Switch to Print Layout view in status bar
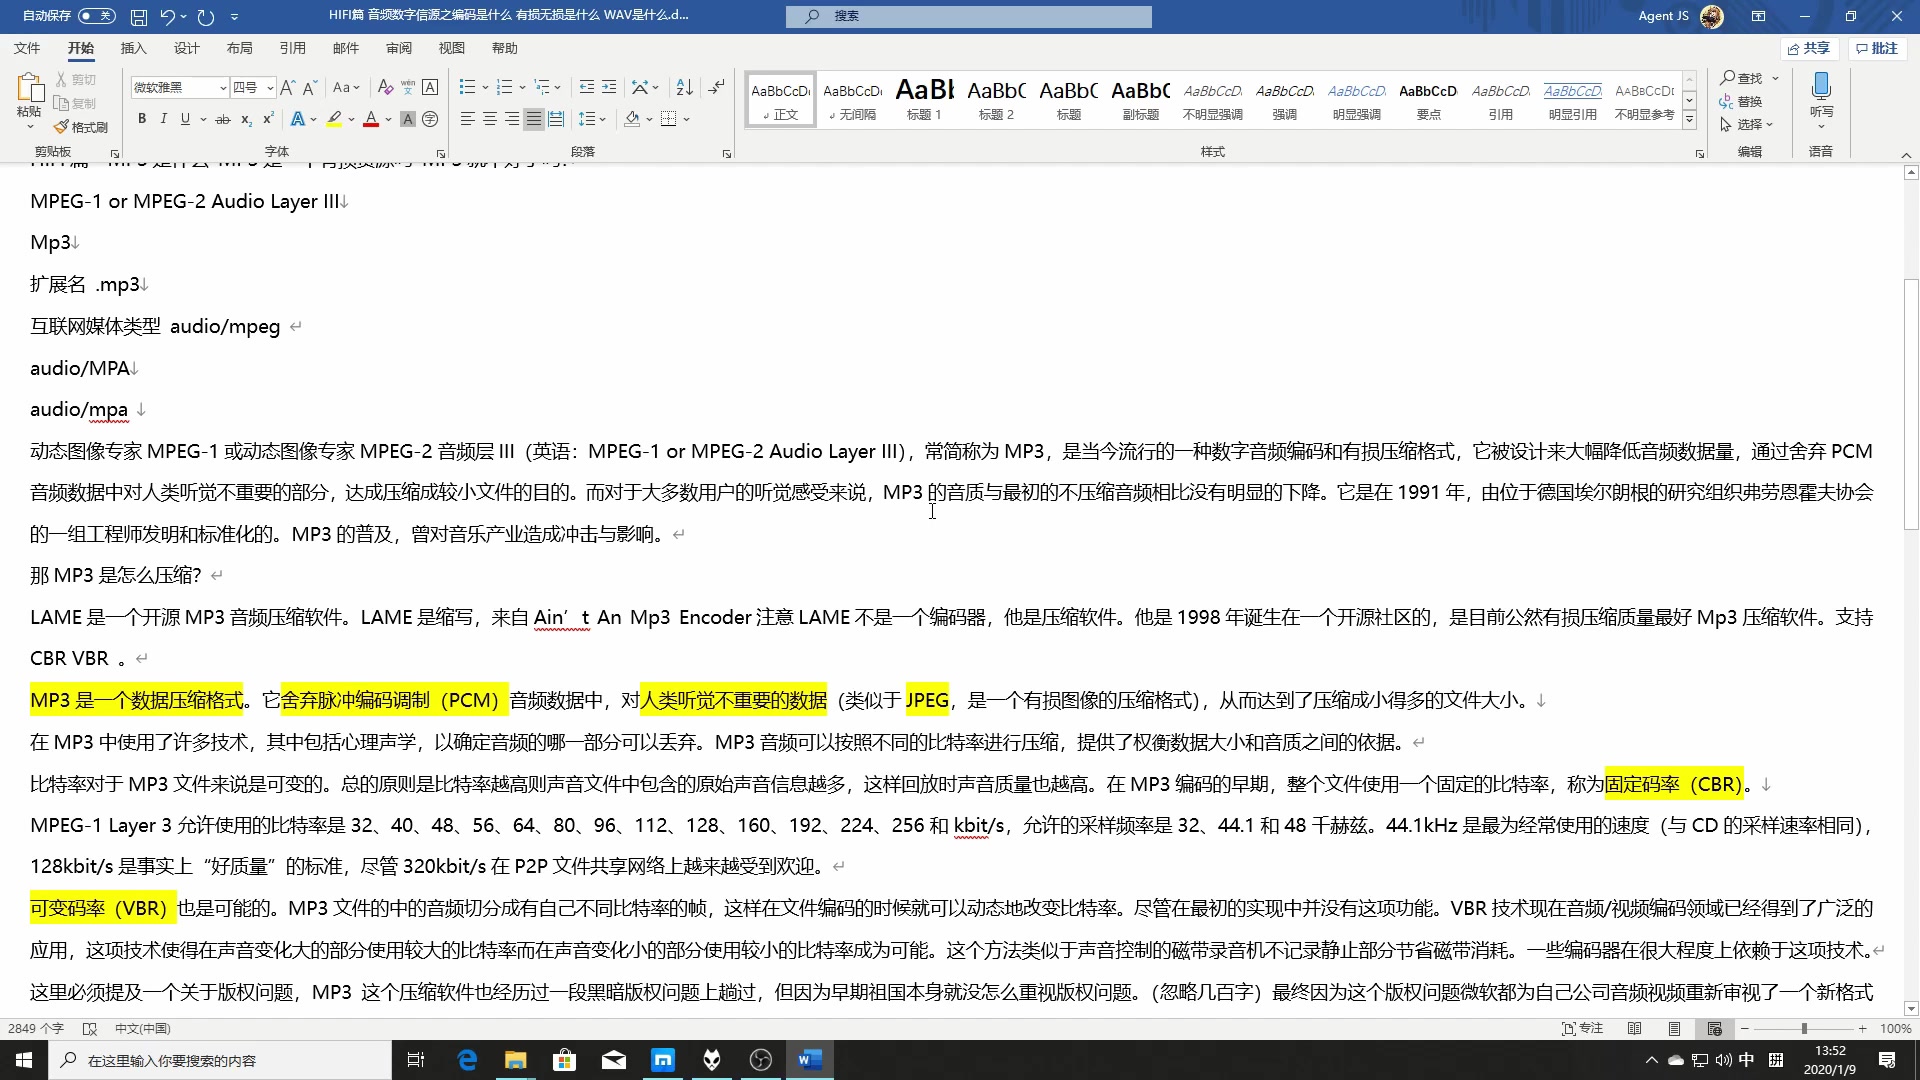 click(1674, 1028)
